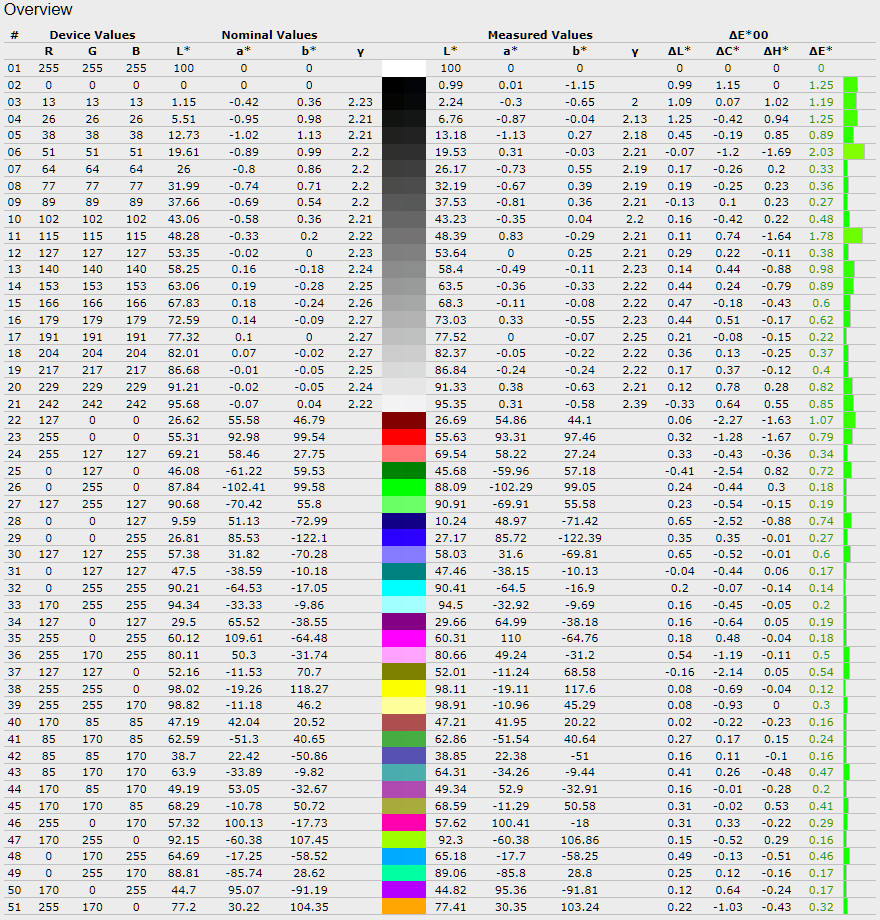Pick the pure blue swatch in row 29

click(404, 539)
